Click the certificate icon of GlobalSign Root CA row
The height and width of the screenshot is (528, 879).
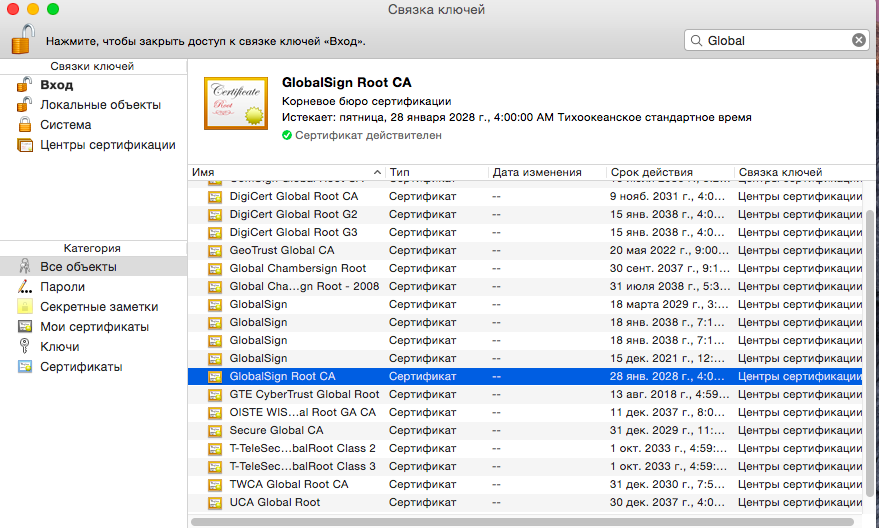point(215,377)
